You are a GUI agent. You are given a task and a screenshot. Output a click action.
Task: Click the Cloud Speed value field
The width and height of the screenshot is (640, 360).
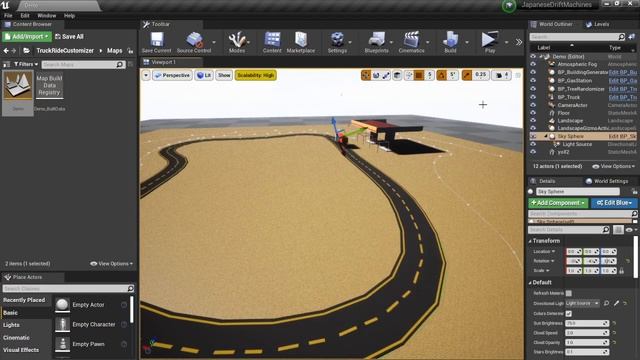[587, 333]
